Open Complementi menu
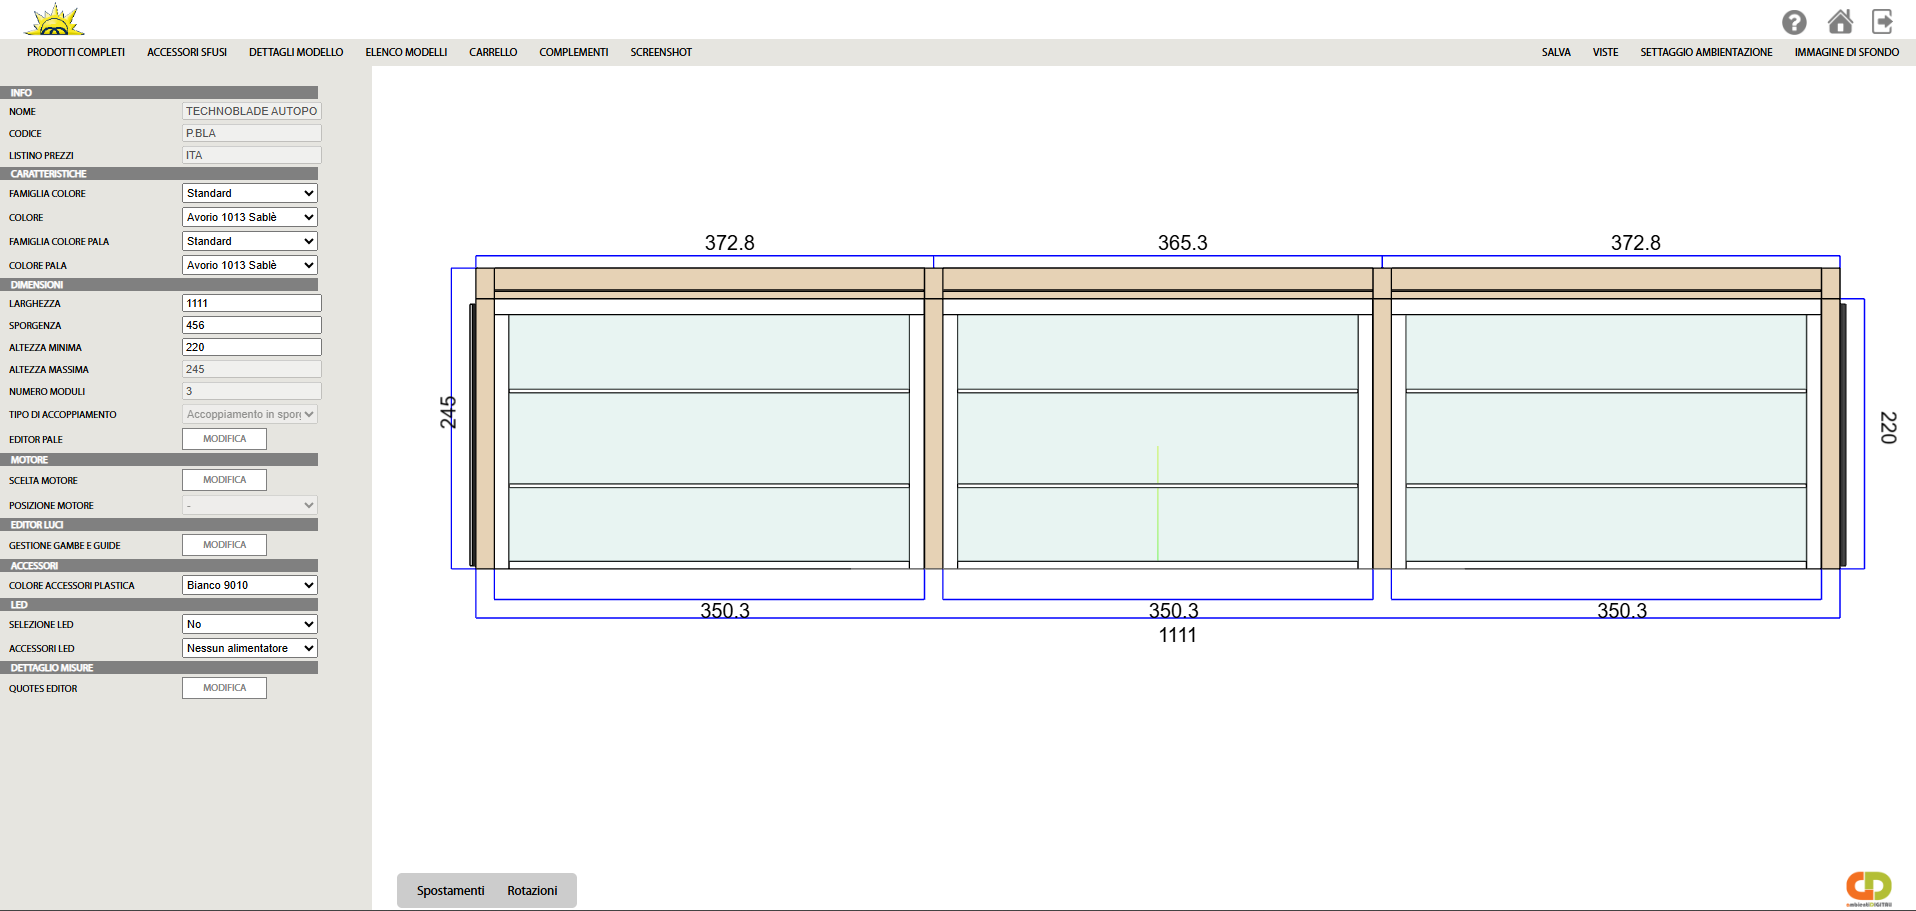This screenshot has height=911, width=1916. (574, 52)
